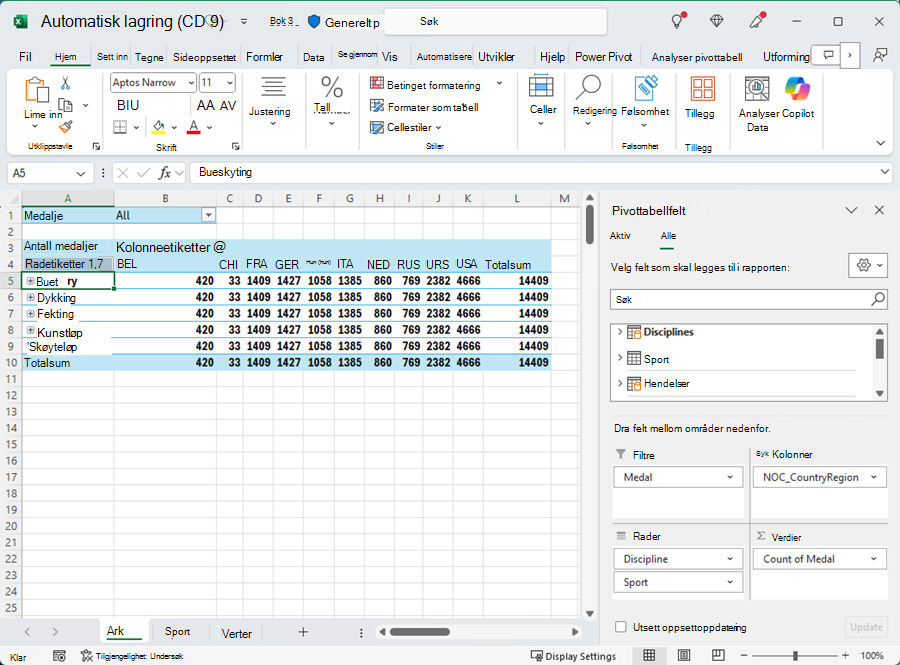The height and width of the screenshot is (665, 900).
Task: Click the lightbulb ideas icon in title bar
Action: [678, 21]
